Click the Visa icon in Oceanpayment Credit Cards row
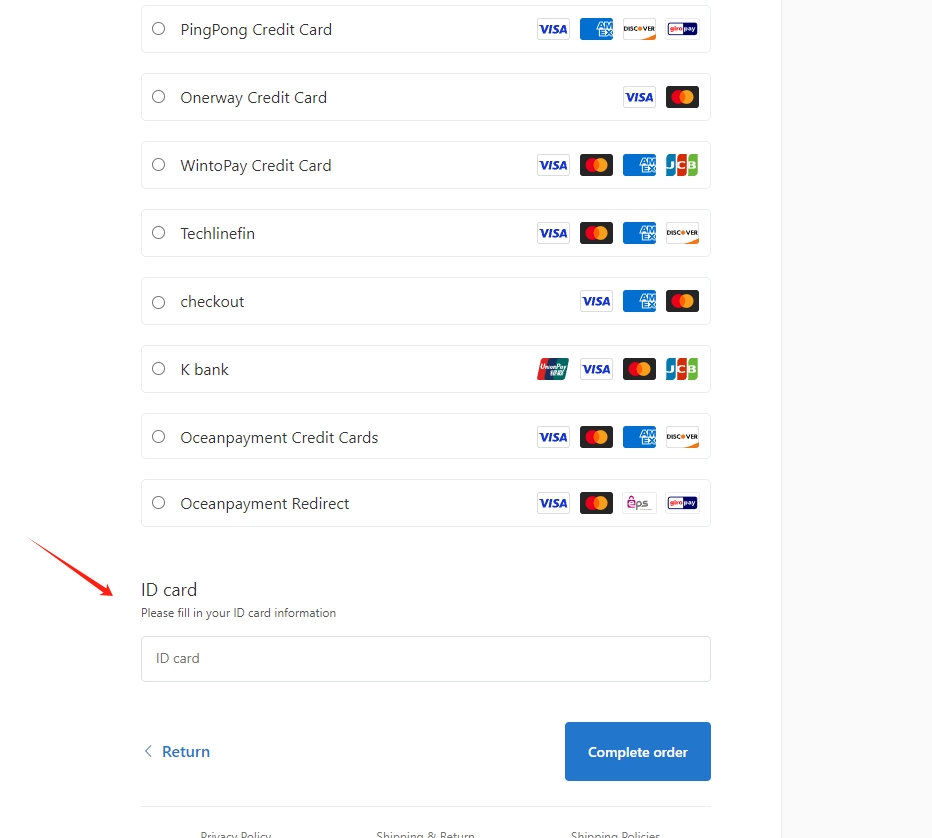The height and width of the screenshot is (838, 932). 553,437
